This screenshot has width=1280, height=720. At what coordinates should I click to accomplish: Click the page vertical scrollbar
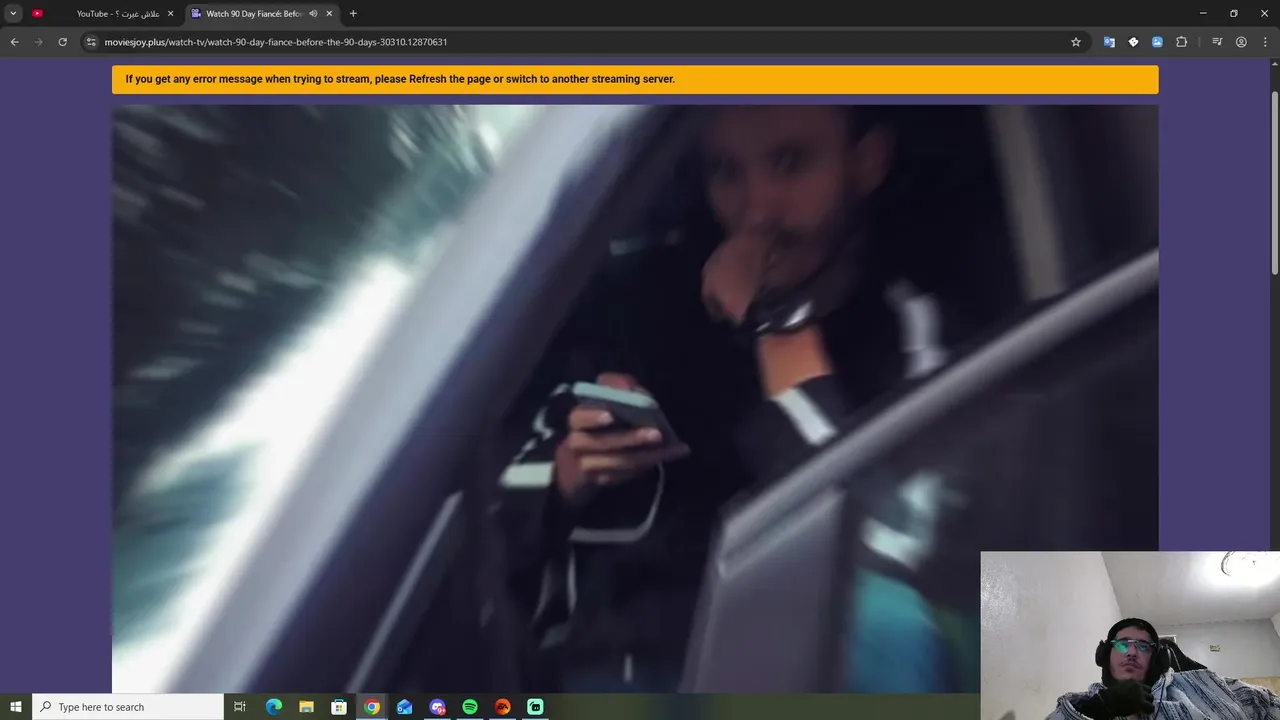tap(1274, 182)
